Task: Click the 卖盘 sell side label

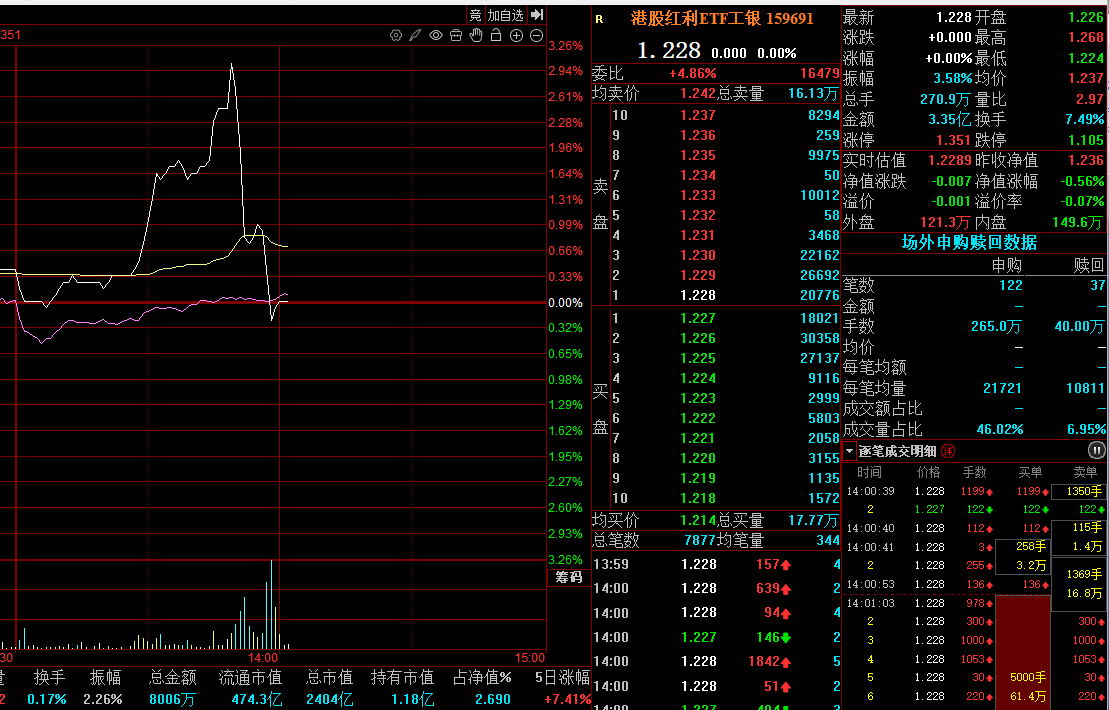Action: [x=600, y=204]
